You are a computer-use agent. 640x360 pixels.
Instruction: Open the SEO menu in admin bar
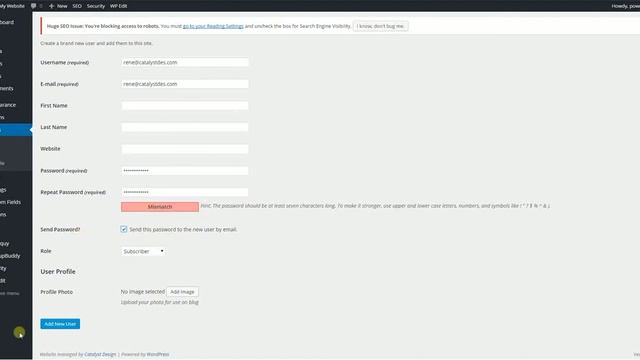(77, 6)
